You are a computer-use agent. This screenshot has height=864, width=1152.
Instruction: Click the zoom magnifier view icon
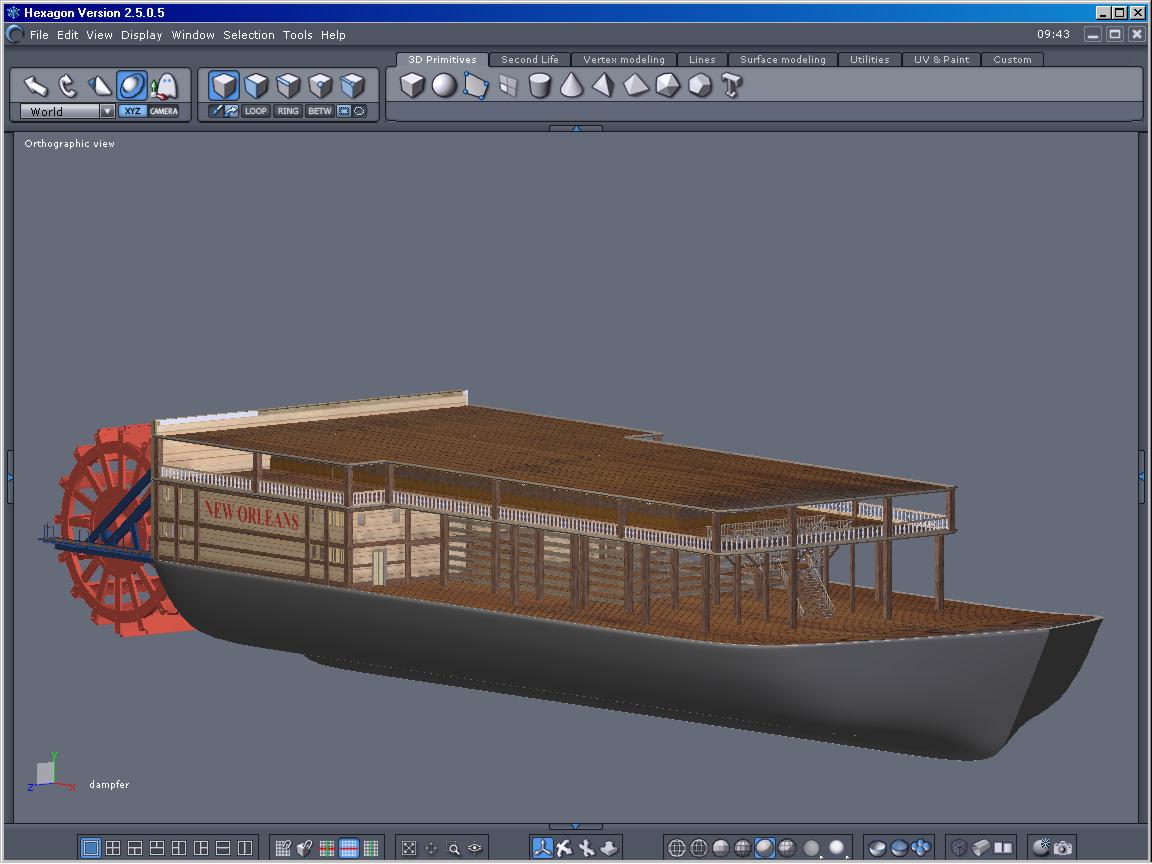point(453,848)
